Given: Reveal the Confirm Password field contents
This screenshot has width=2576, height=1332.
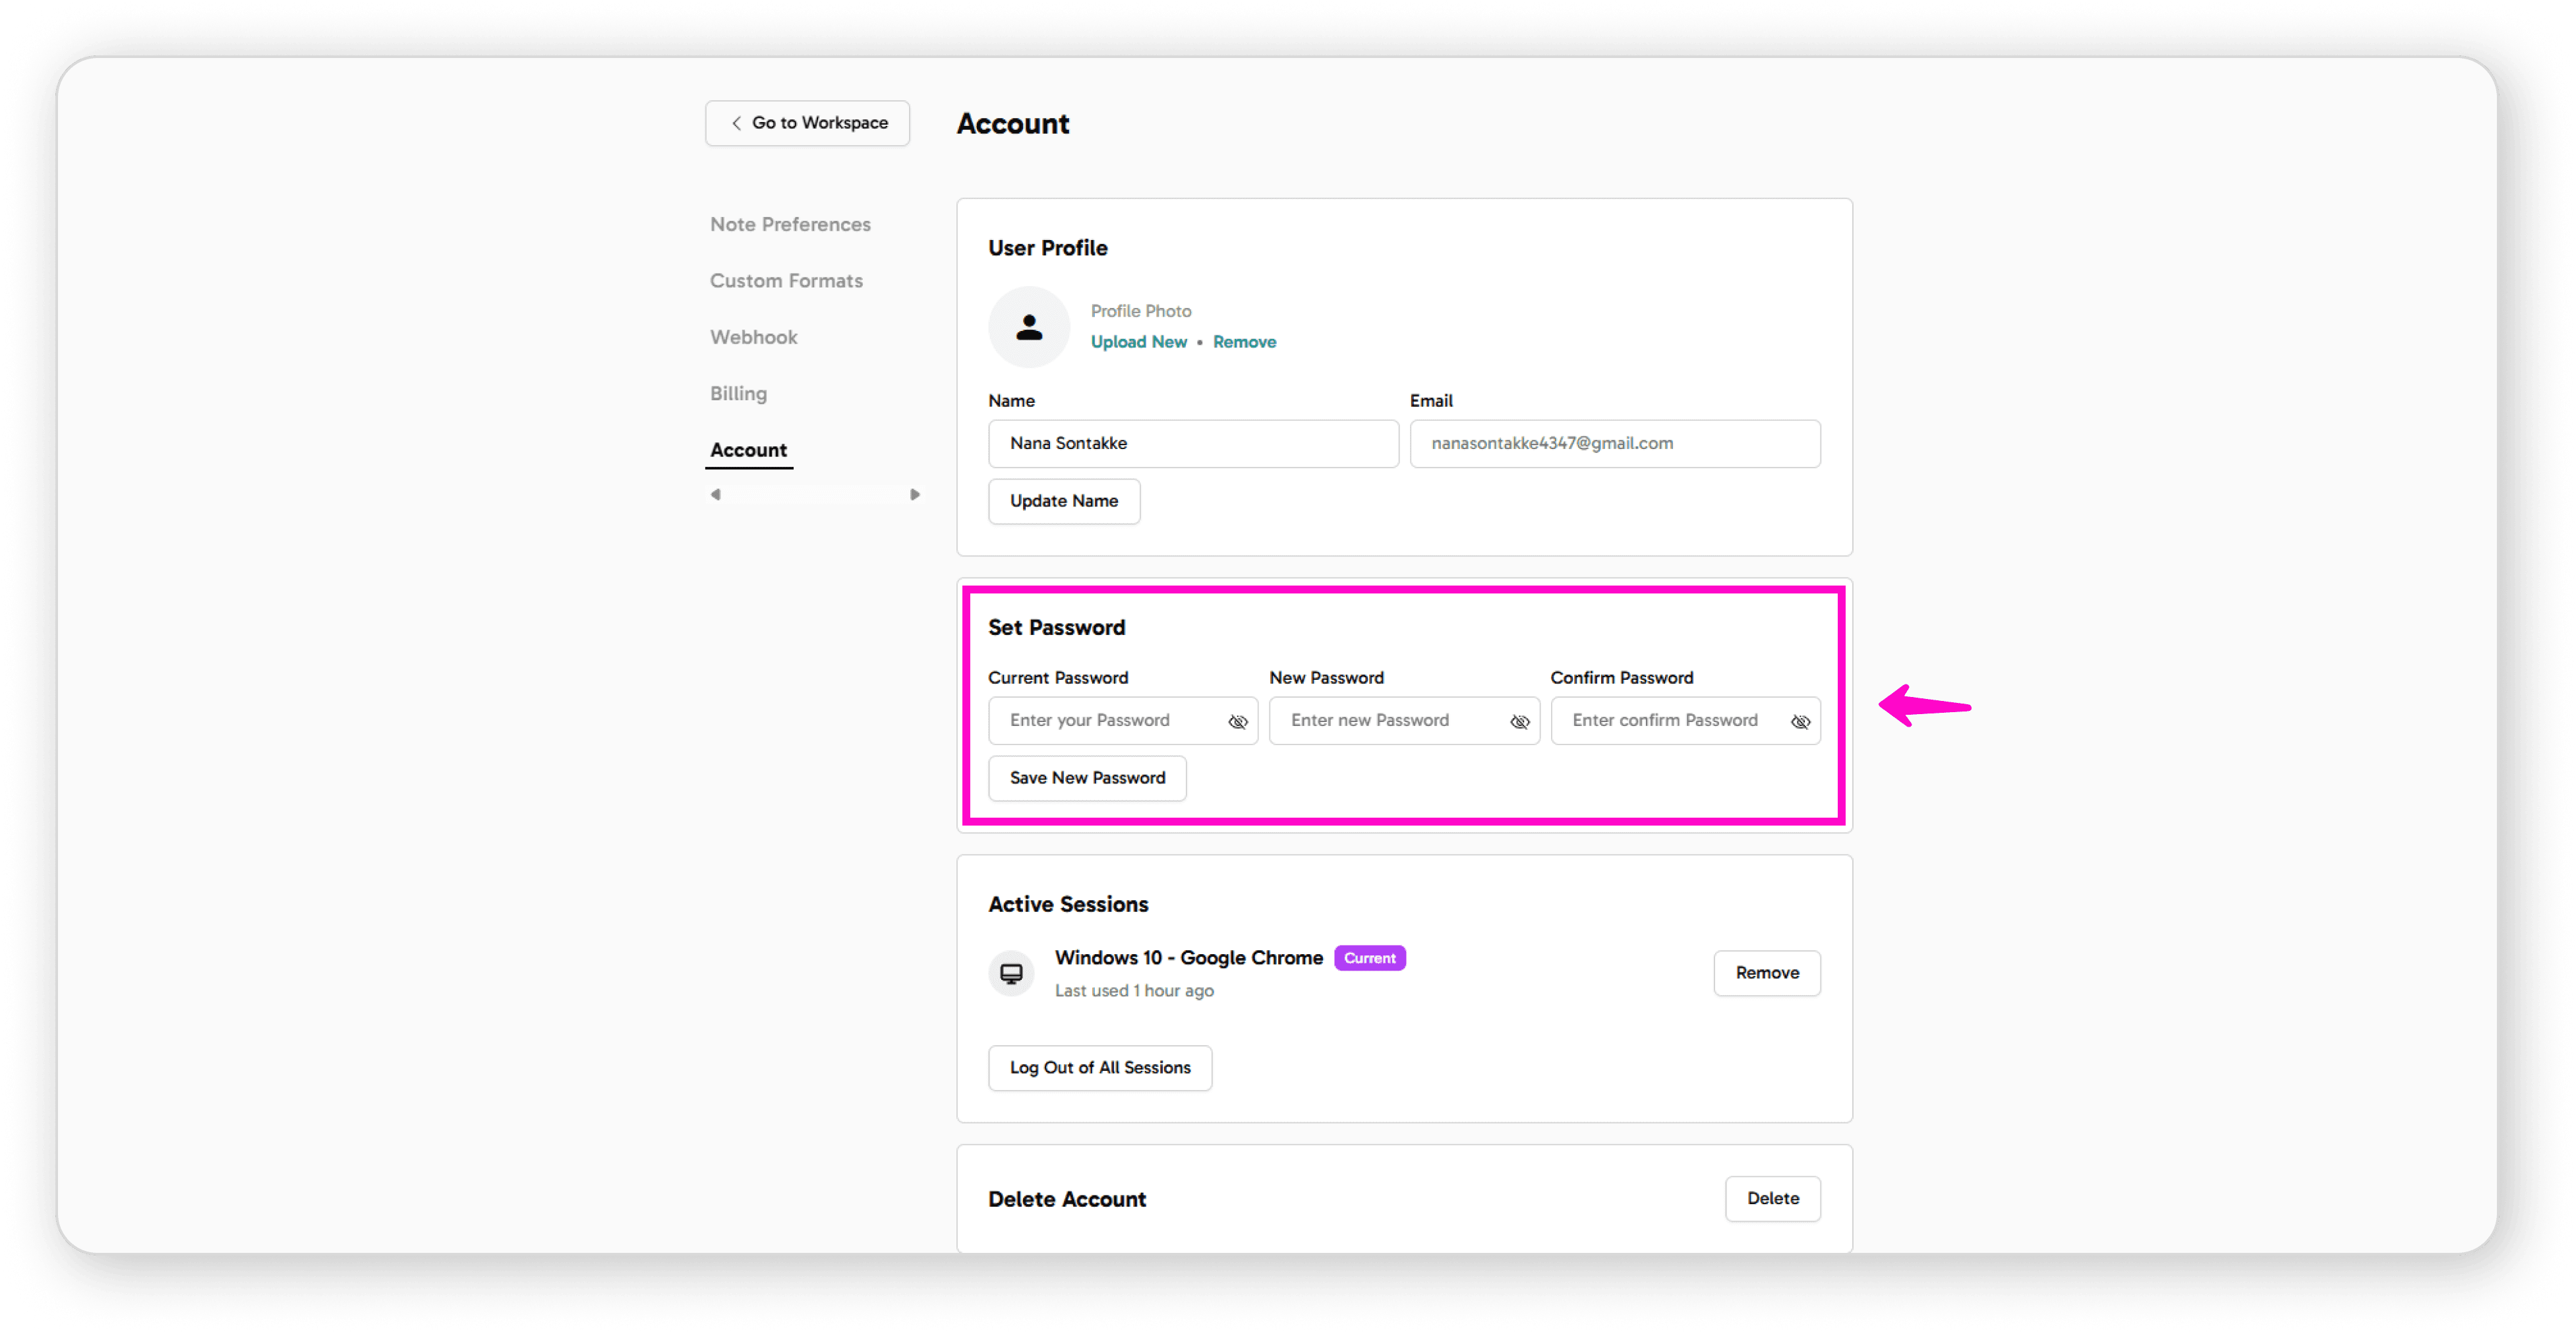Looking at the screenshot, I should point(1800,721).
